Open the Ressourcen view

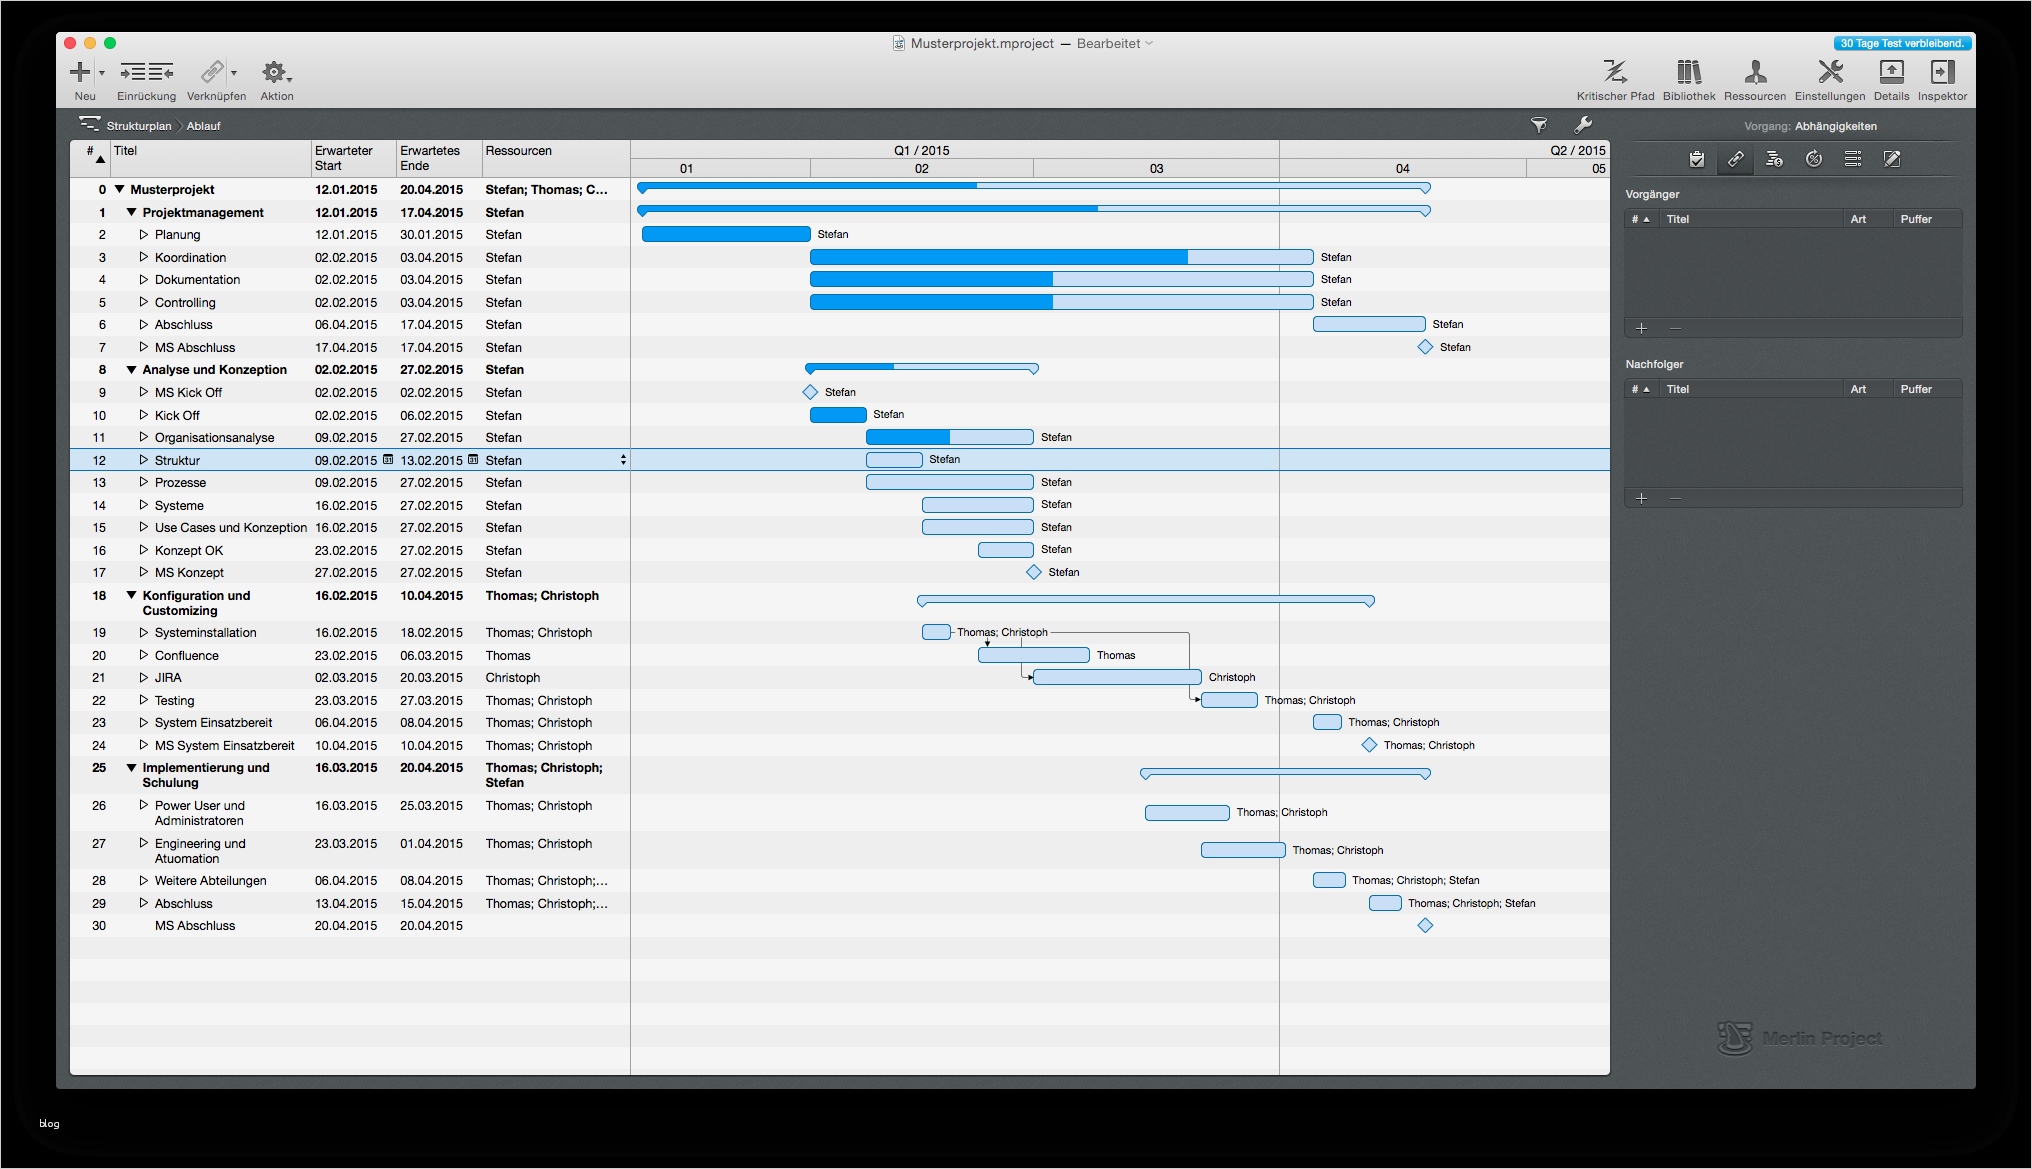[x=1755, y=73]
